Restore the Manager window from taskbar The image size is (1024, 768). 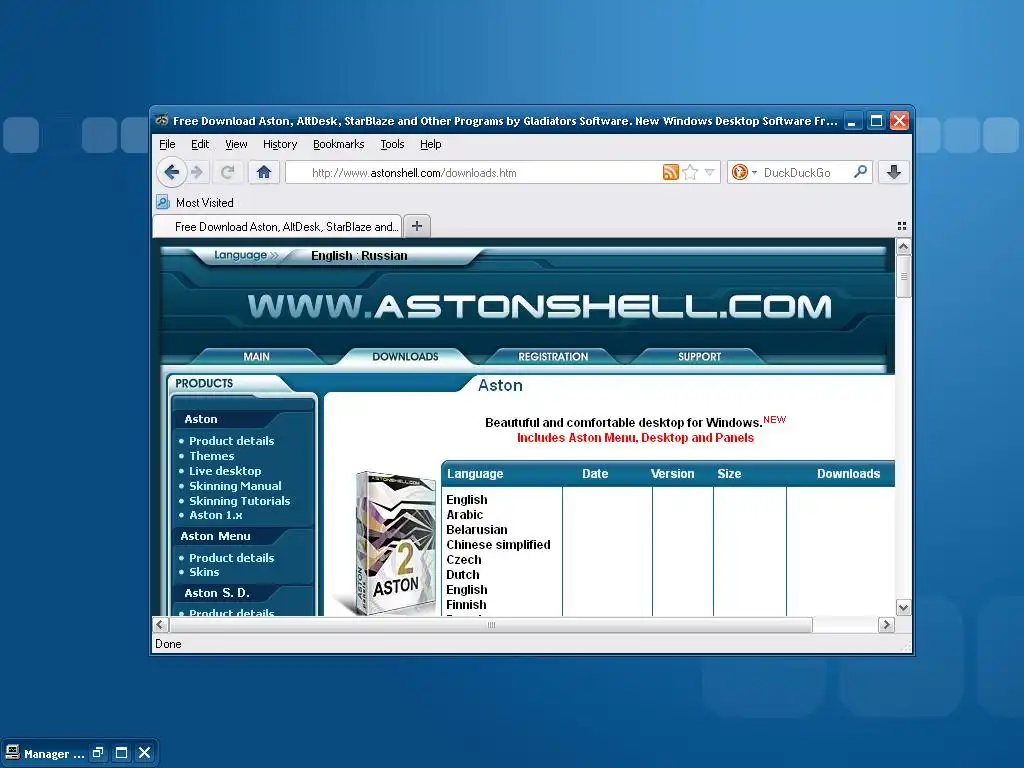(x=98, y=753)
